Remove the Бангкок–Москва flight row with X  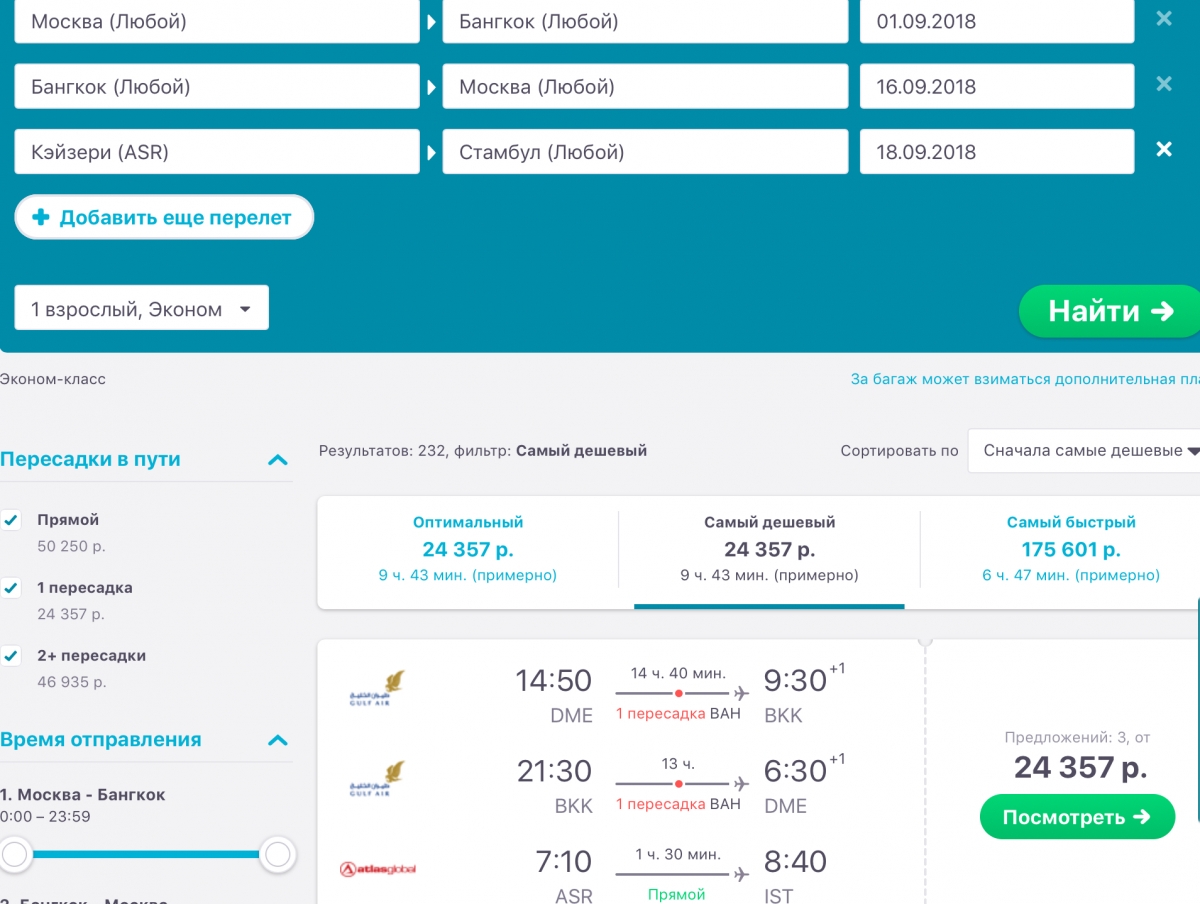point(1163,85)
